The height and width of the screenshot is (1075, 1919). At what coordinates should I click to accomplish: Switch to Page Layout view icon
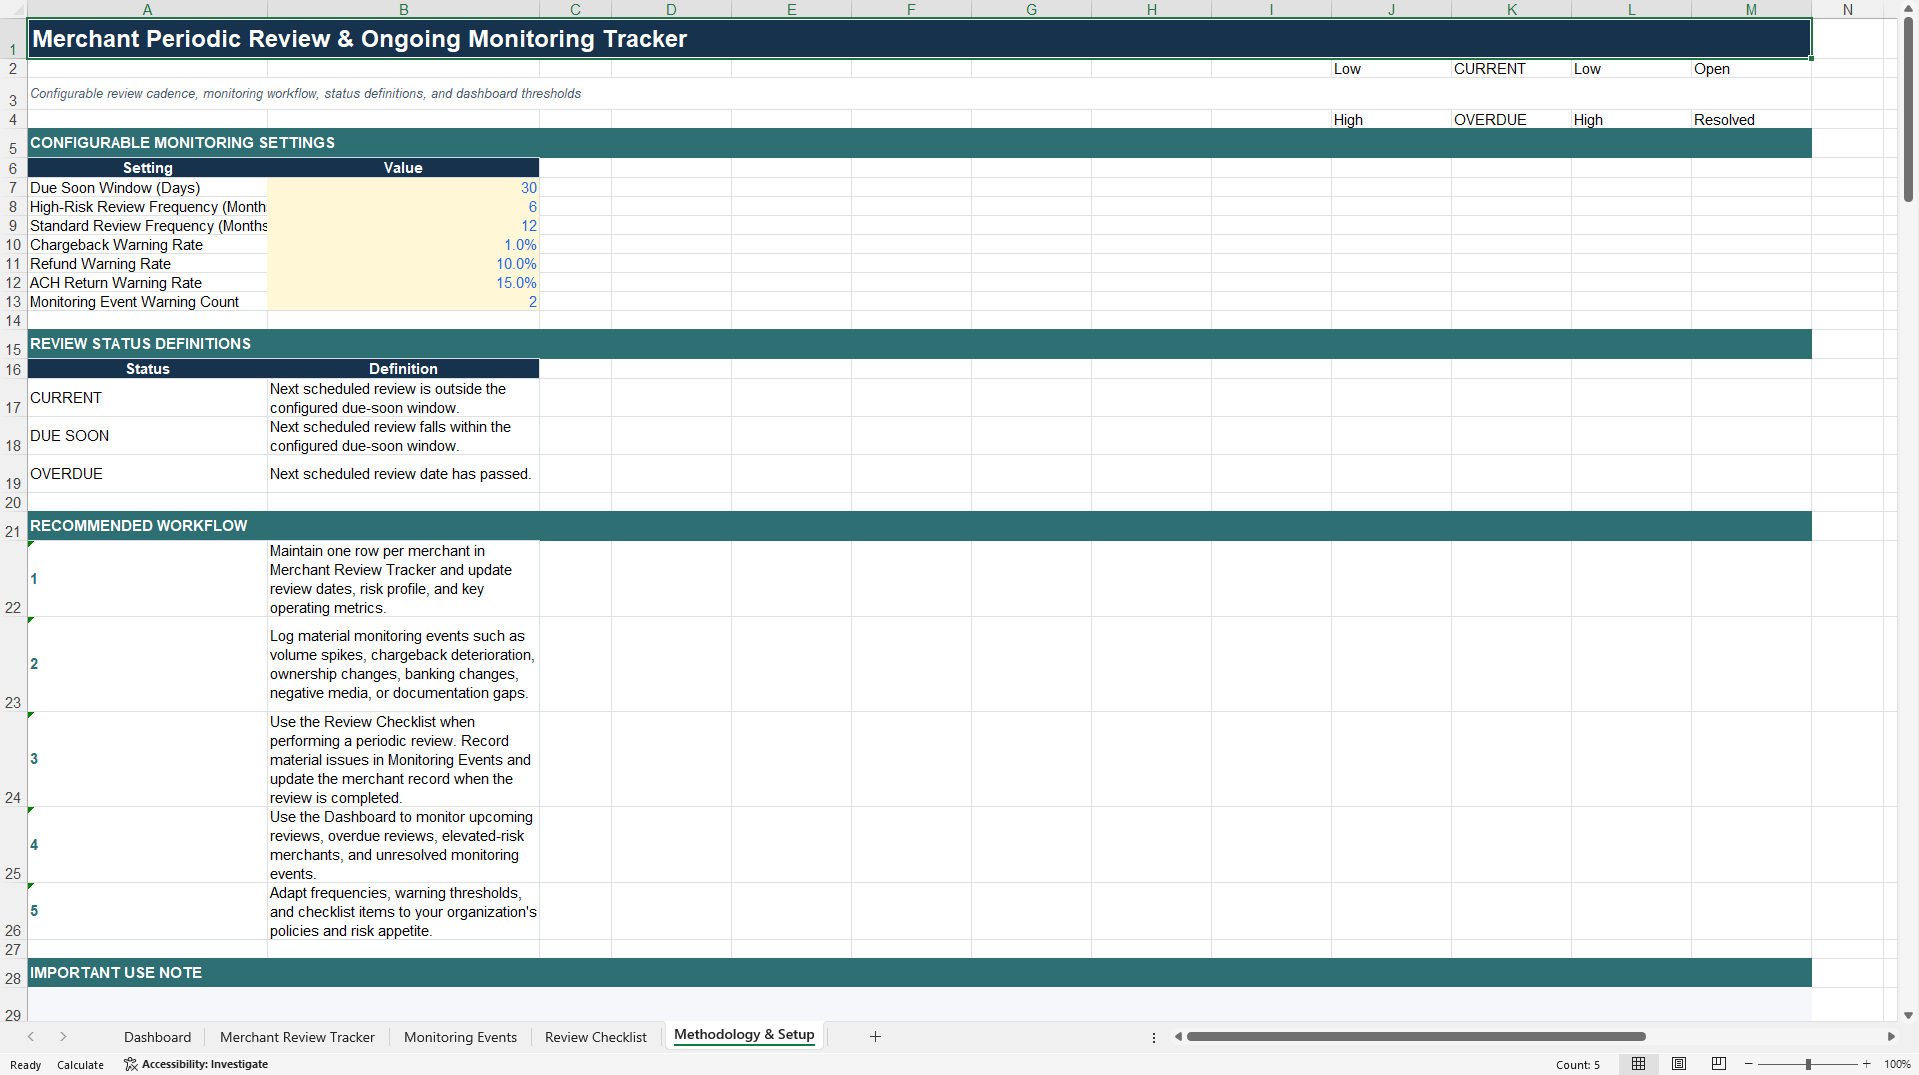coord(1679,1064)
